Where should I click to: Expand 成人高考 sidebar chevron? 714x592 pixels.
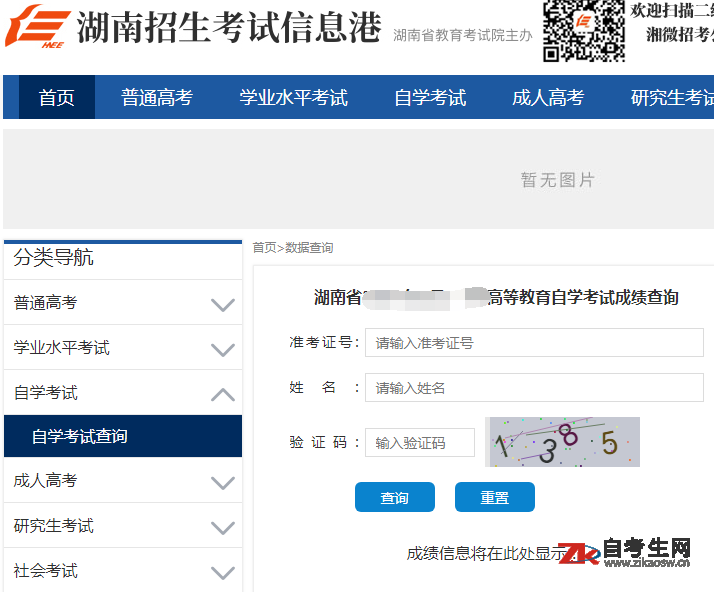[223, 482]
